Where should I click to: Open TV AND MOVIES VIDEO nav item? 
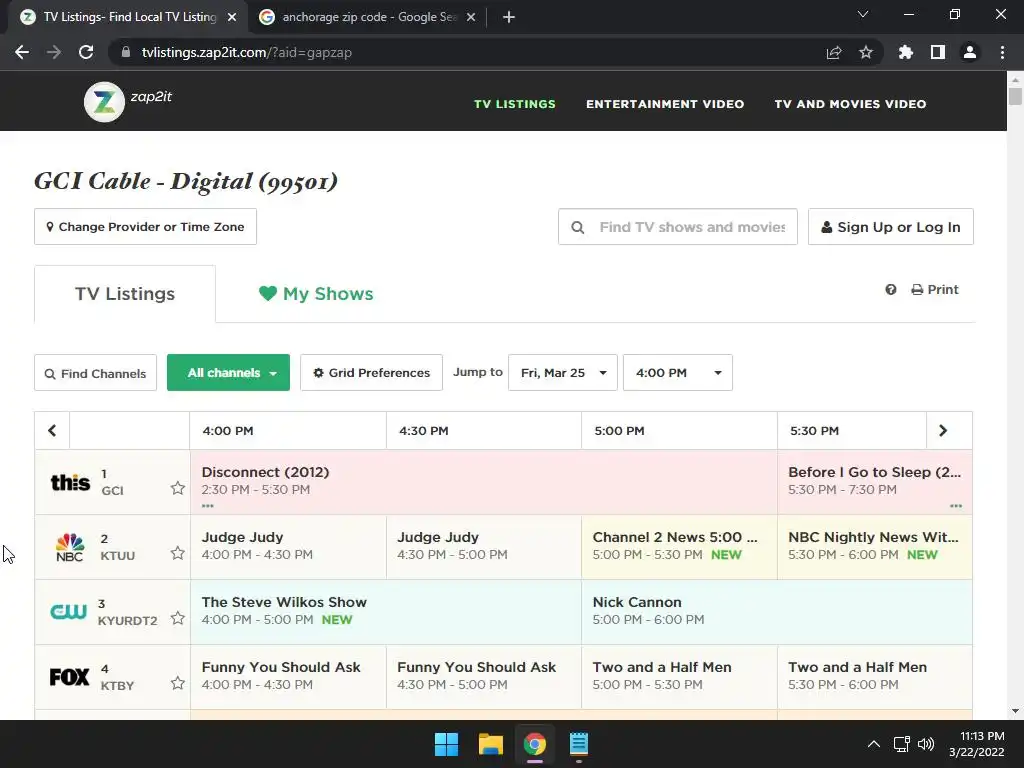tap(850, 104)
